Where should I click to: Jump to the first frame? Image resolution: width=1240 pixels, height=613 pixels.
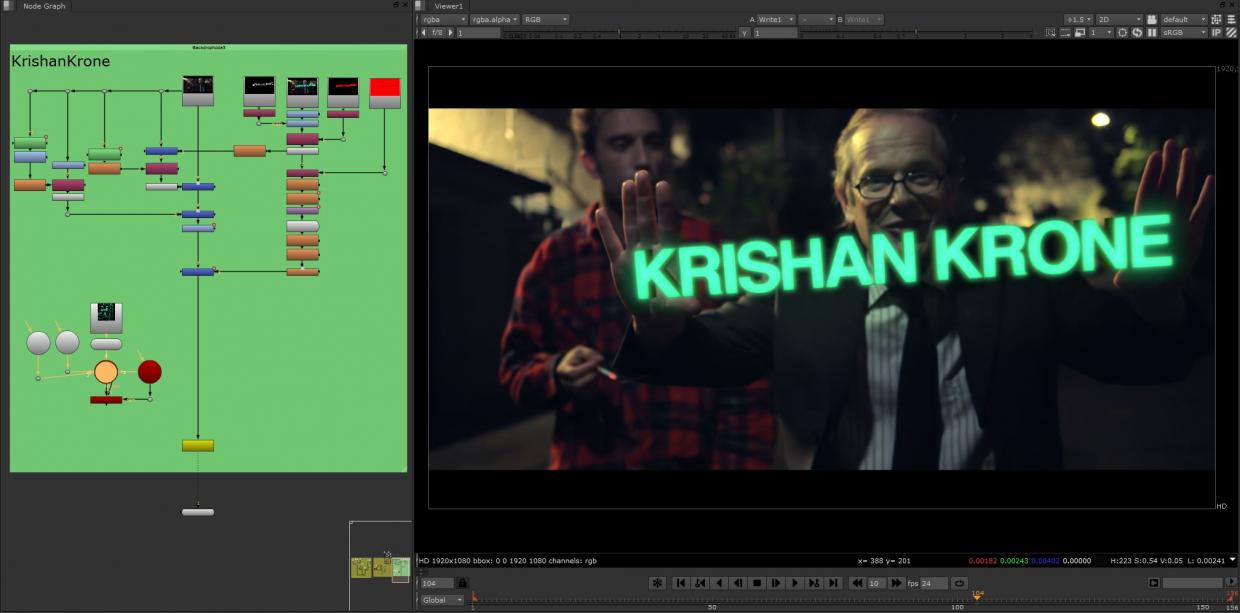680,583
